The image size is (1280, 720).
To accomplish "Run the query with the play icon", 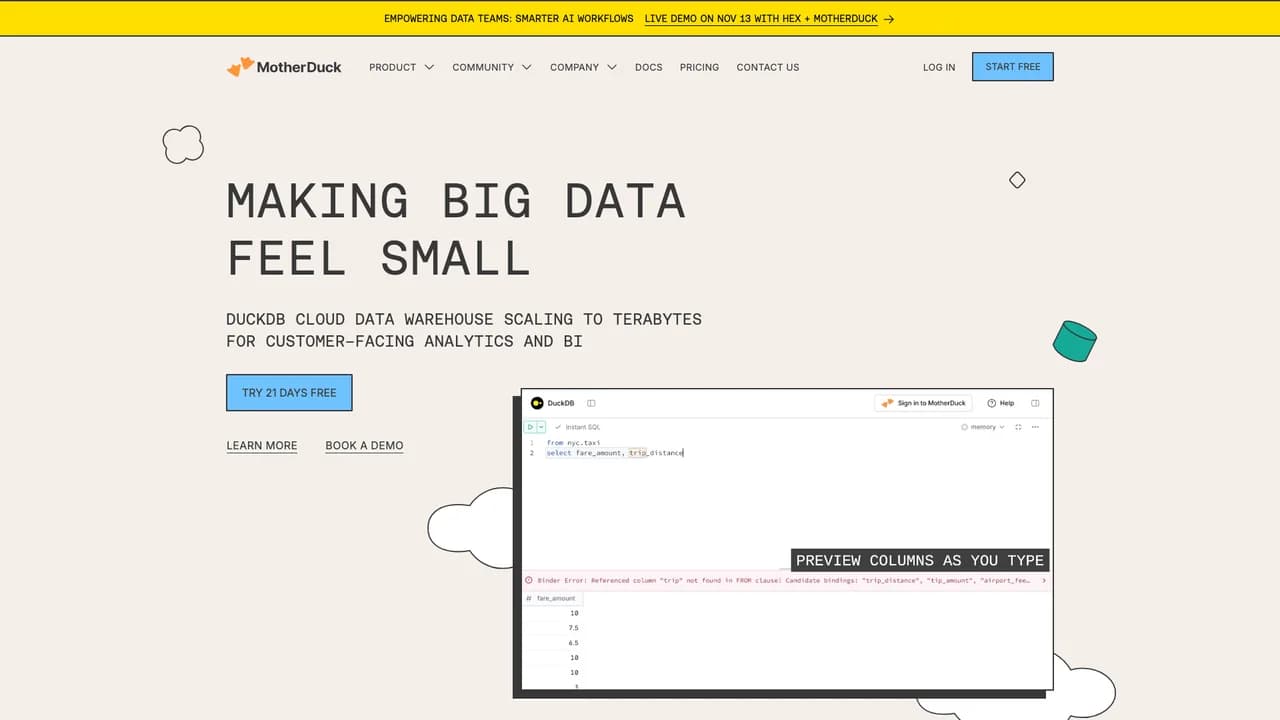I will coord(531,427).
